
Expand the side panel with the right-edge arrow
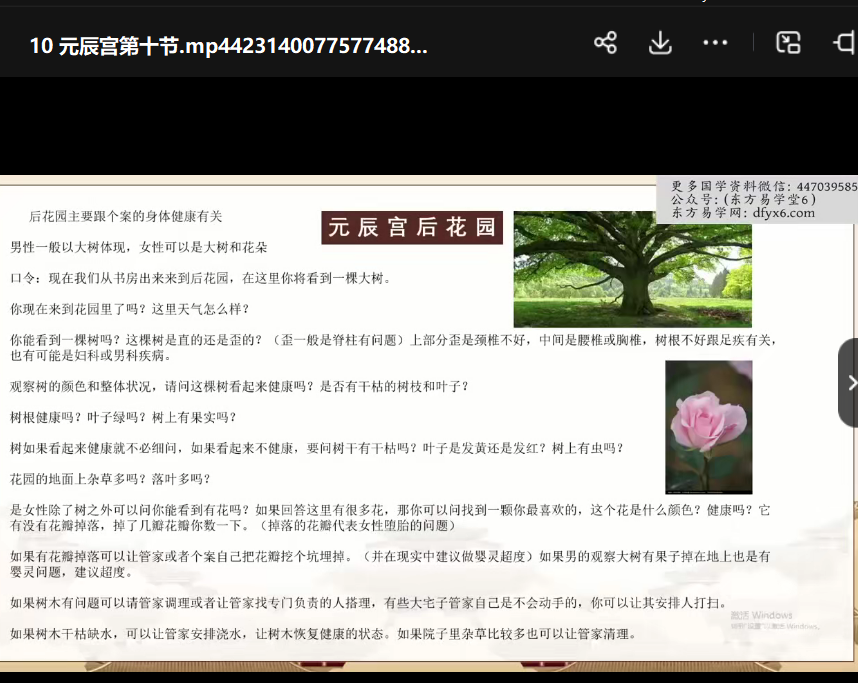tap(849, 383)
